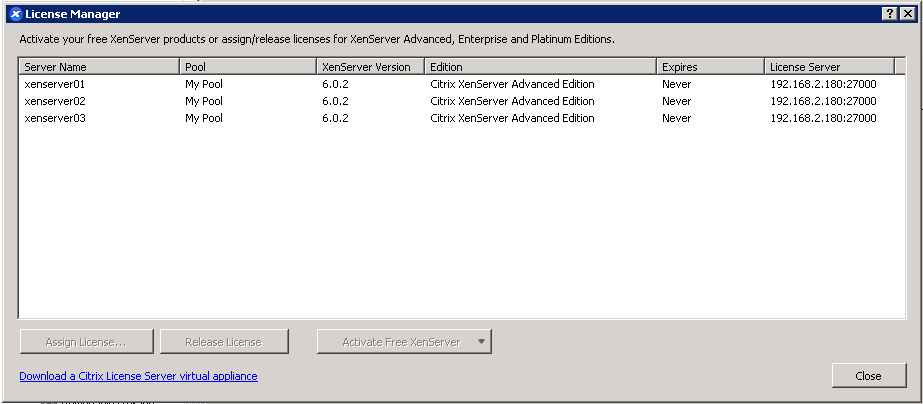
Task: Select the xenserver01 row
Action: [x=462, y=84]
